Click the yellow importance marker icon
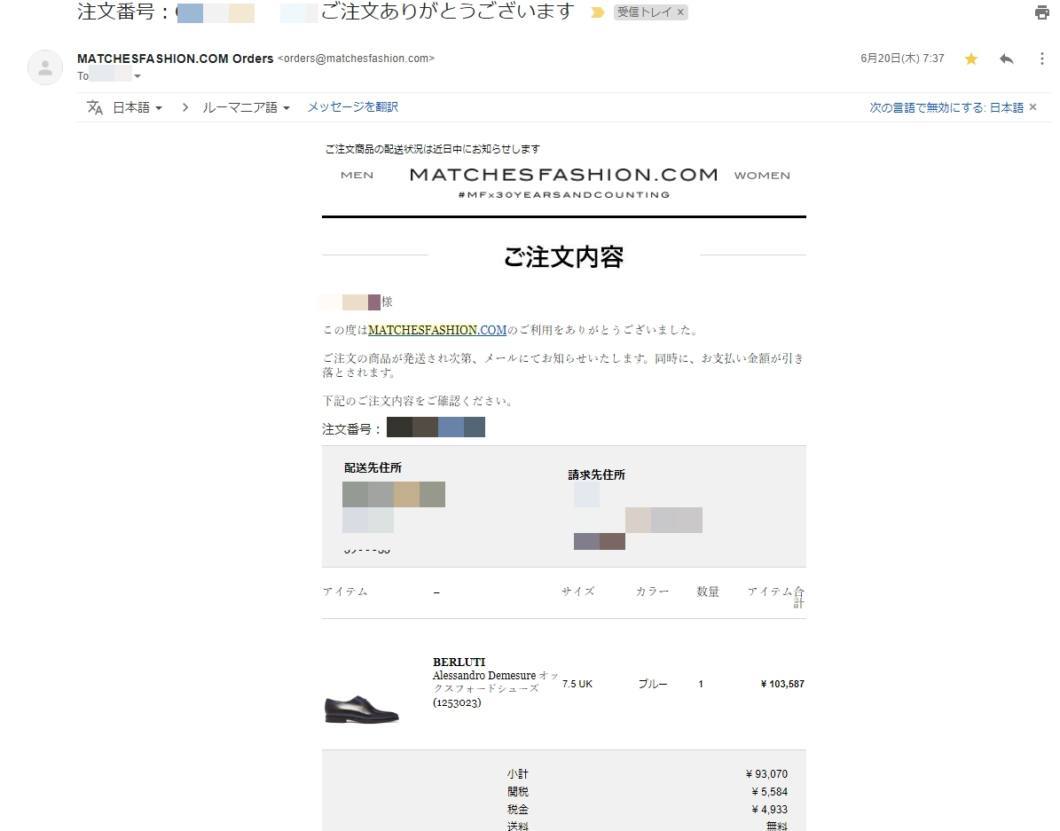Screen dimensions: 1060x831 [597, 12]
